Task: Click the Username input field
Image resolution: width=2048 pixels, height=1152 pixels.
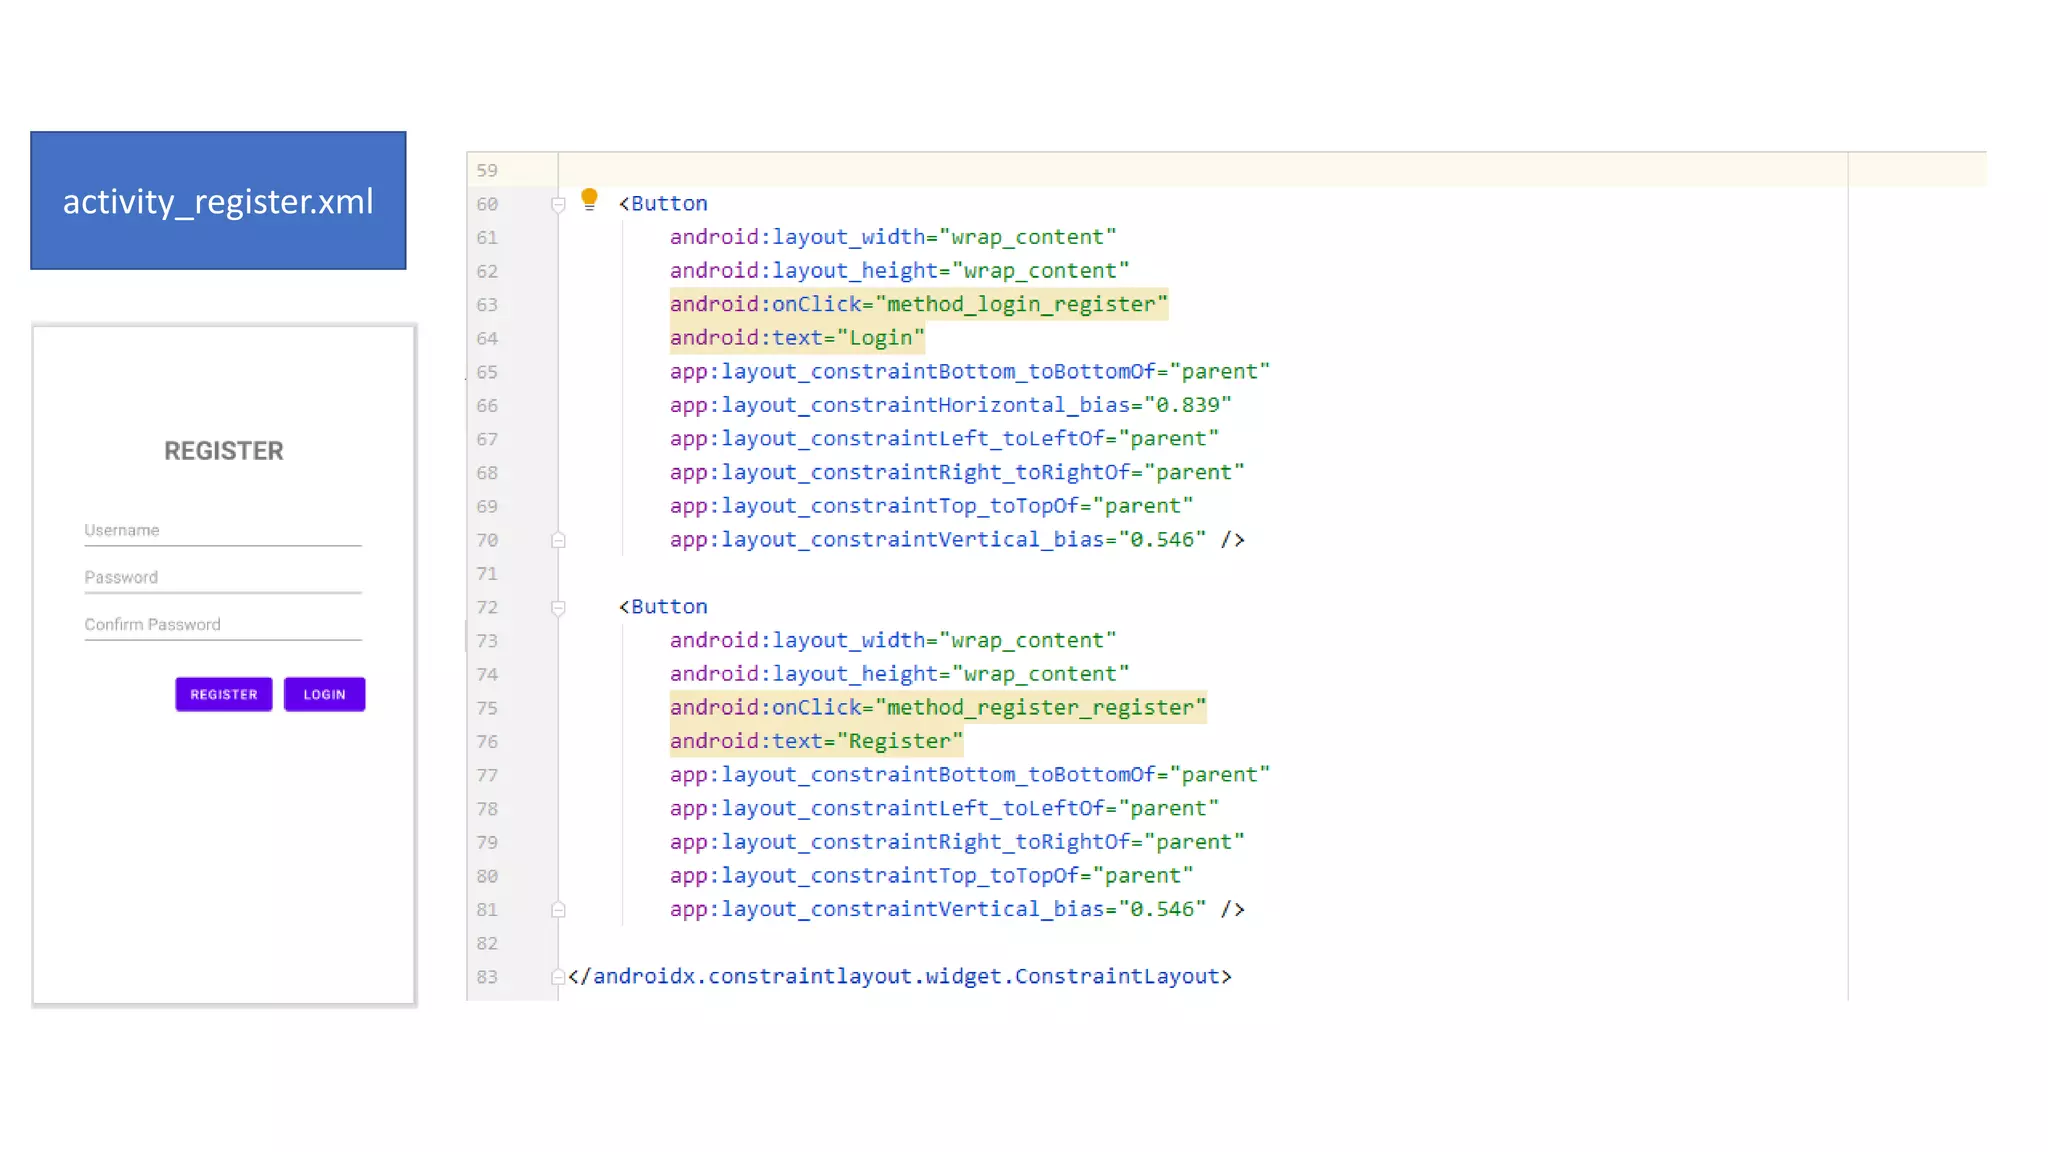Action: pyautogui.click(x=223, y=531)
